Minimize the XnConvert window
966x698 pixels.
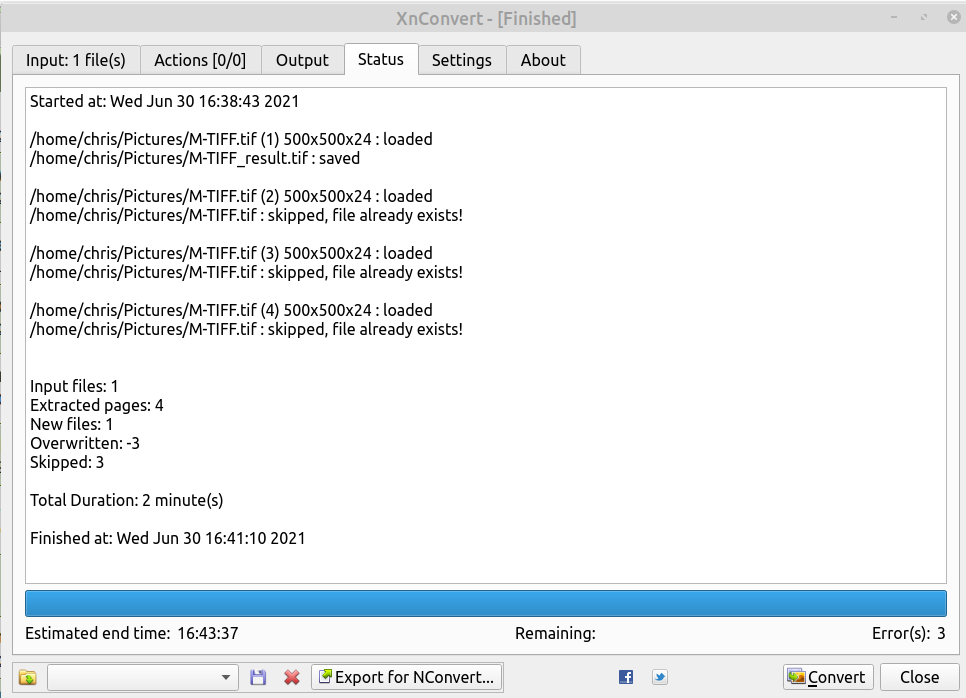click(894, 17)
